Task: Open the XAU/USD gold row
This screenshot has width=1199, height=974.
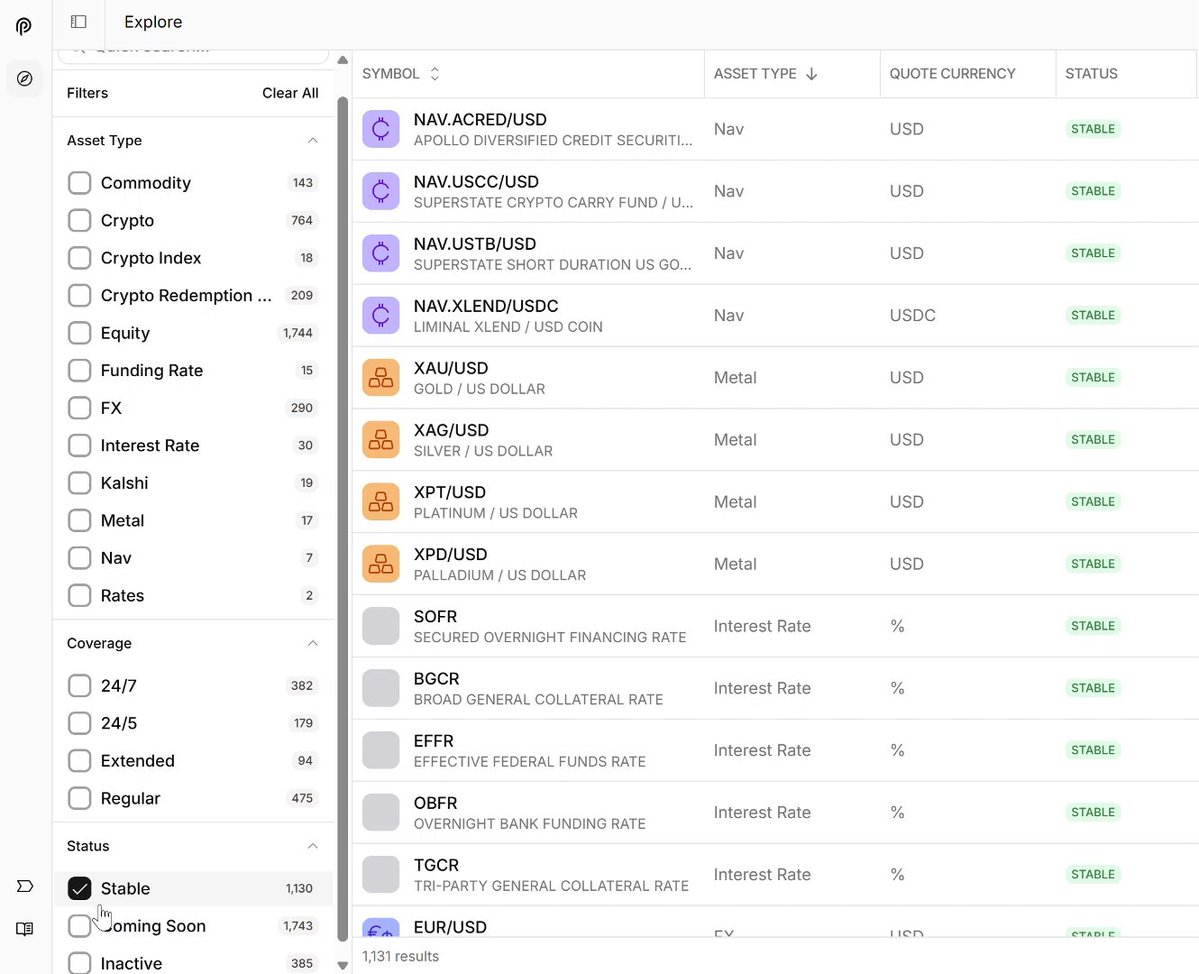Action: click(x=775, y=378)
